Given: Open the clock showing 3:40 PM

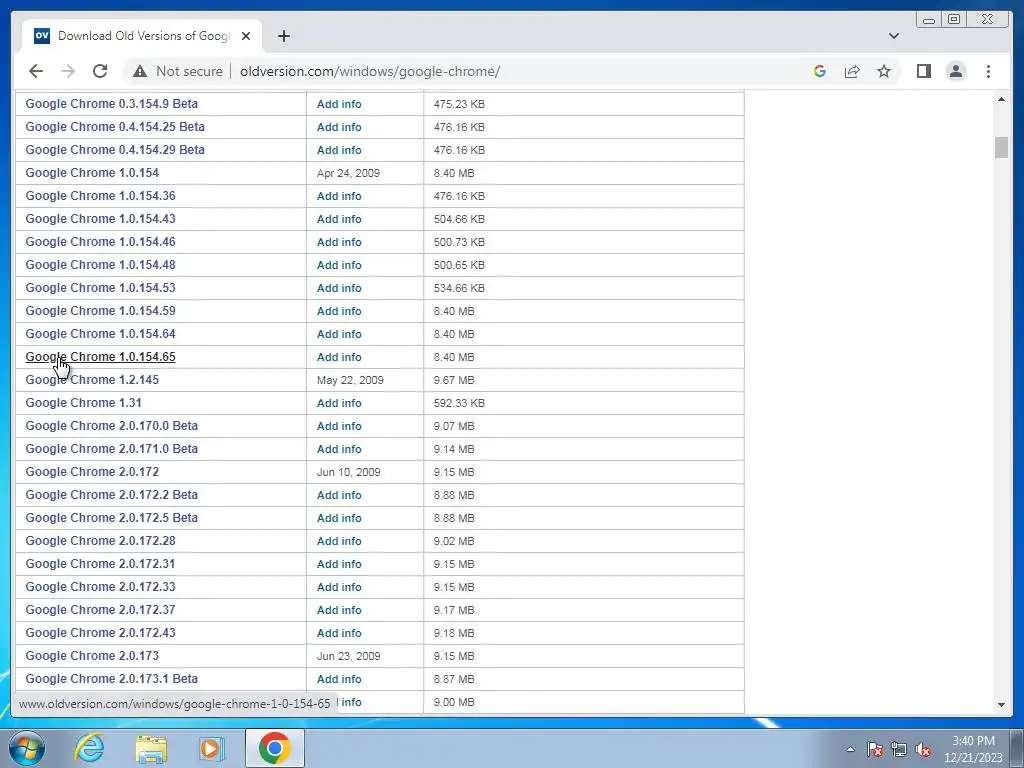Looking at the screenshot, I should pyautogui.click(x=973, y=749).
